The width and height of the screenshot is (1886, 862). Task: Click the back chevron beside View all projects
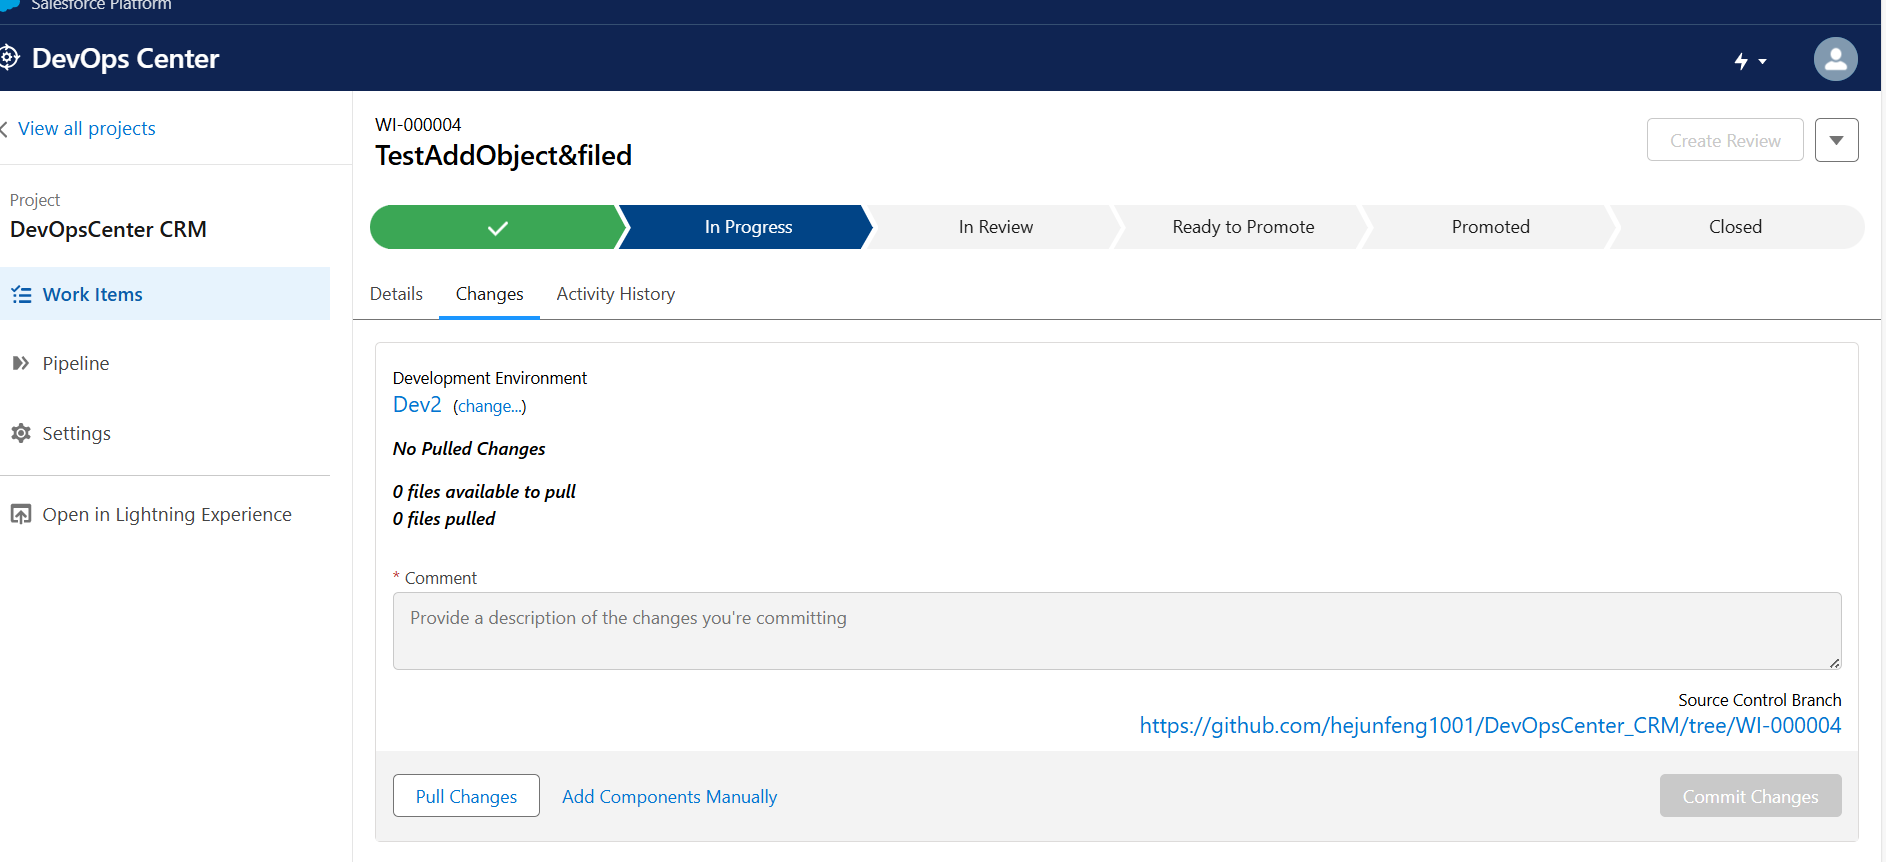[x=4, y=129]
